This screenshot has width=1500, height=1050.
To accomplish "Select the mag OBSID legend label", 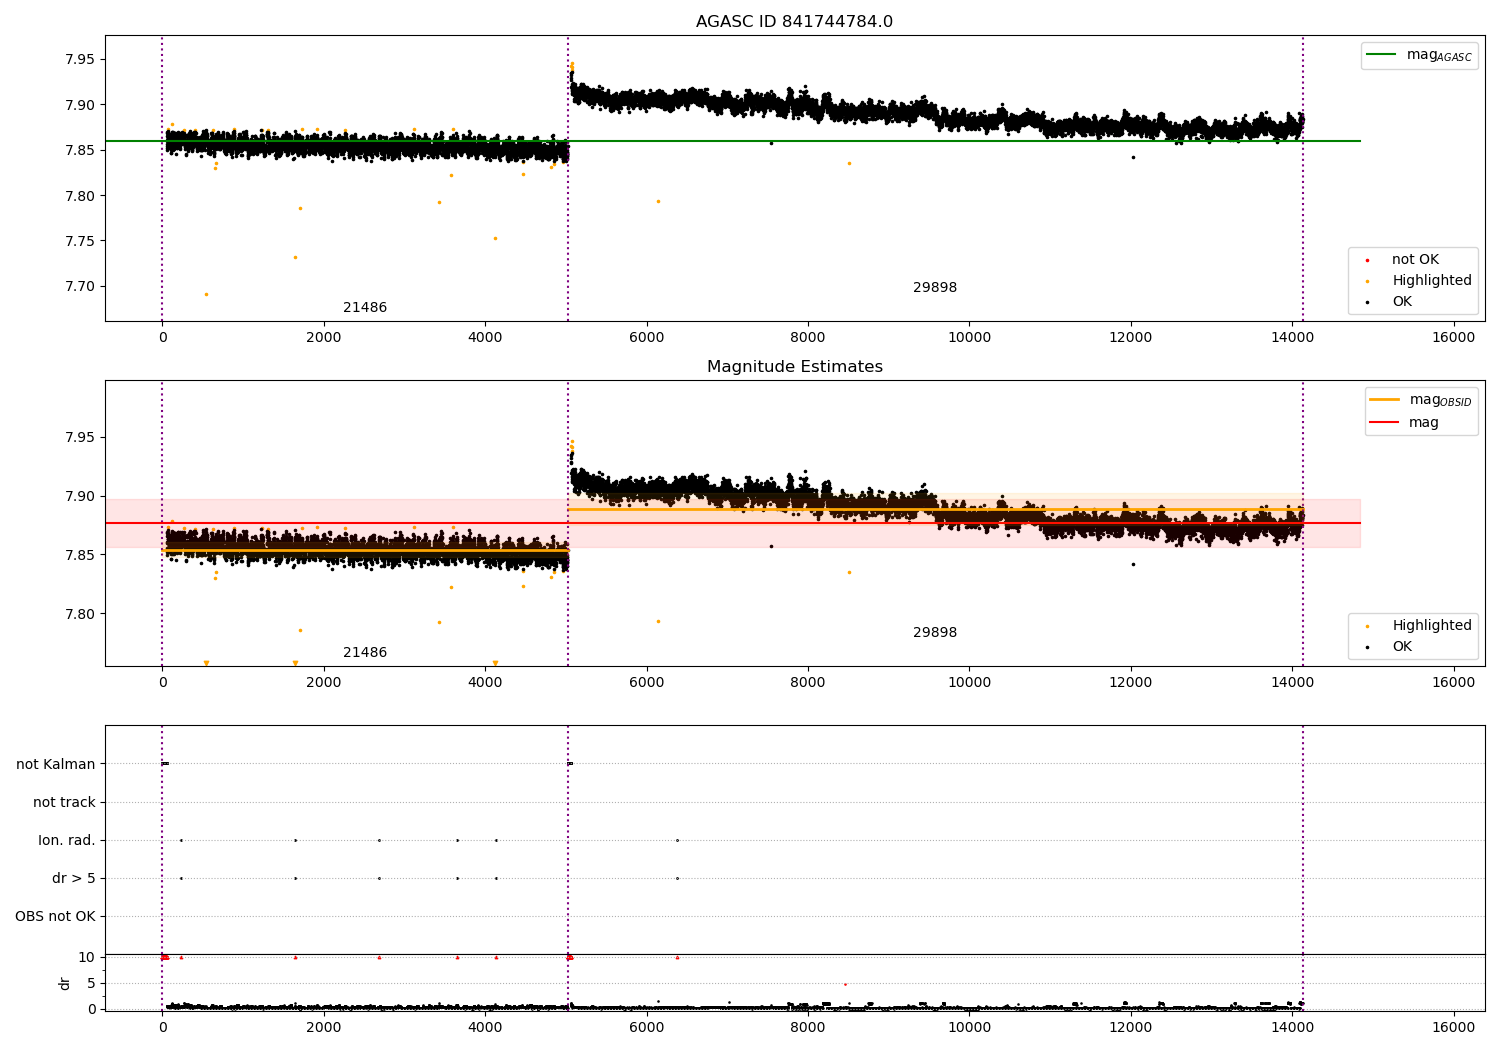I will (1440, 401).
